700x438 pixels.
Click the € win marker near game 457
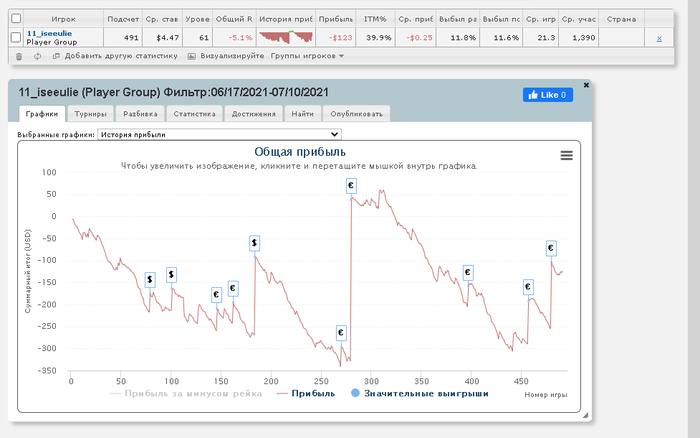click(528, 287)
